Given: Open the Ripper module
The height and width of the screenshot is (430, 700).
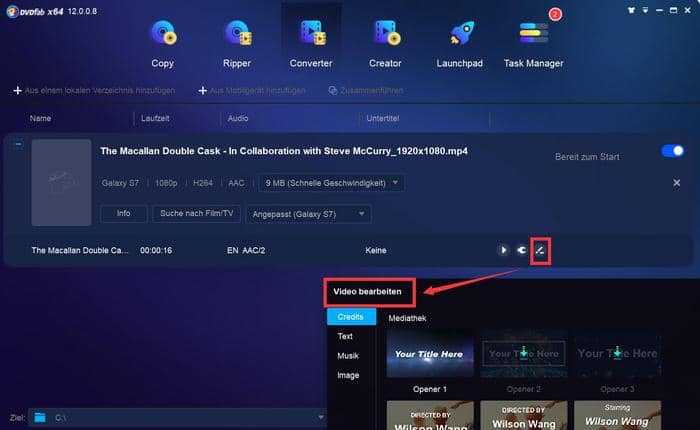Looking at the screenshot, I should click(237, 44).
